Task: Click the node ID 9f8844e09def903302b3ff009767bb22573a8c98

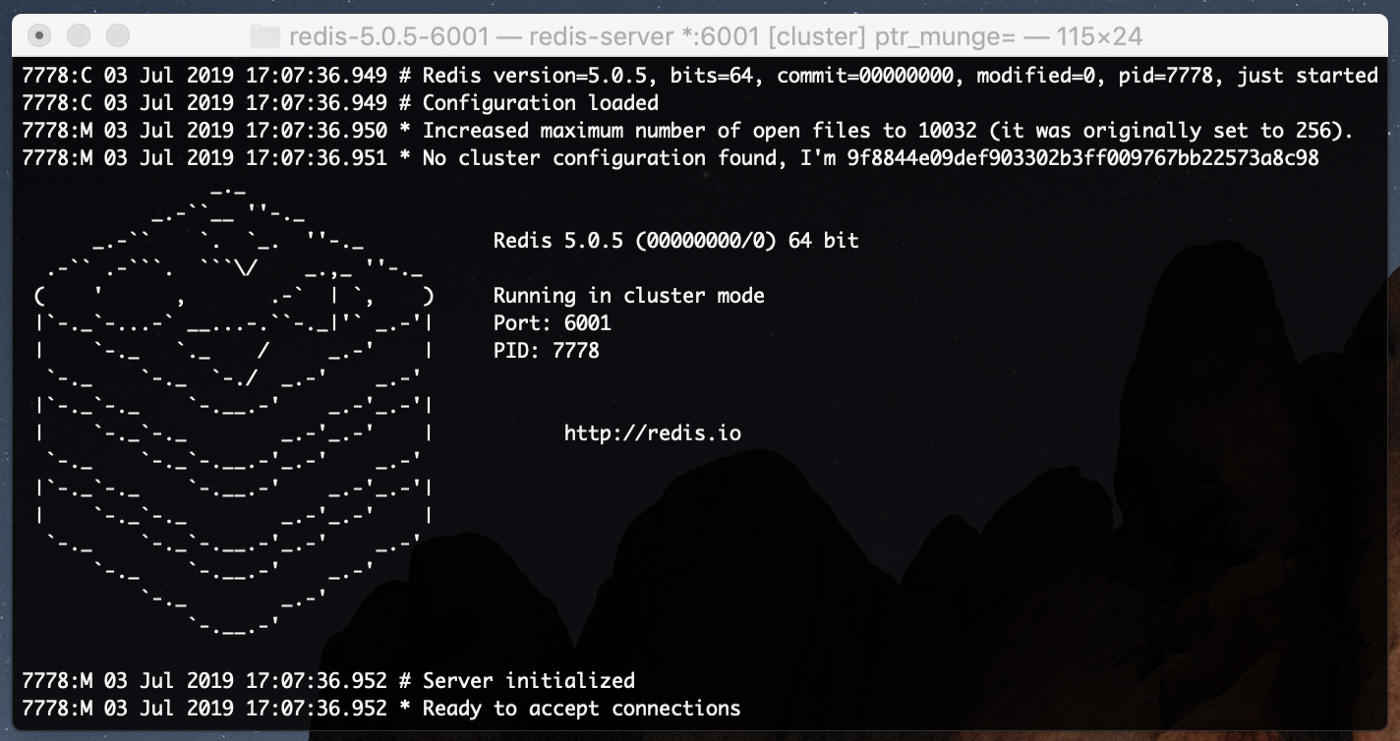Action: coord(1082,158)
